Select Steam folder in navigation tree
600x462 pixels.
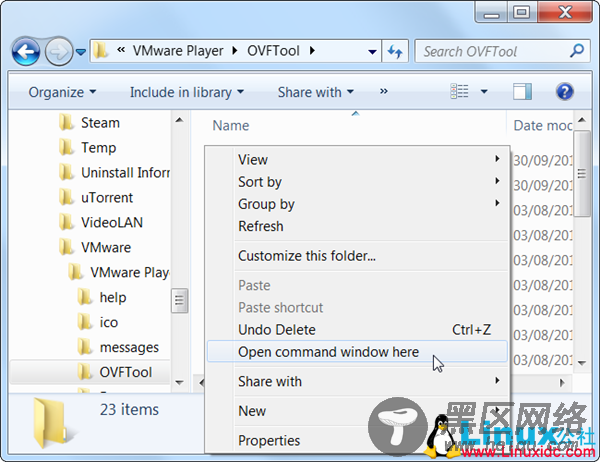coord(100,123)
